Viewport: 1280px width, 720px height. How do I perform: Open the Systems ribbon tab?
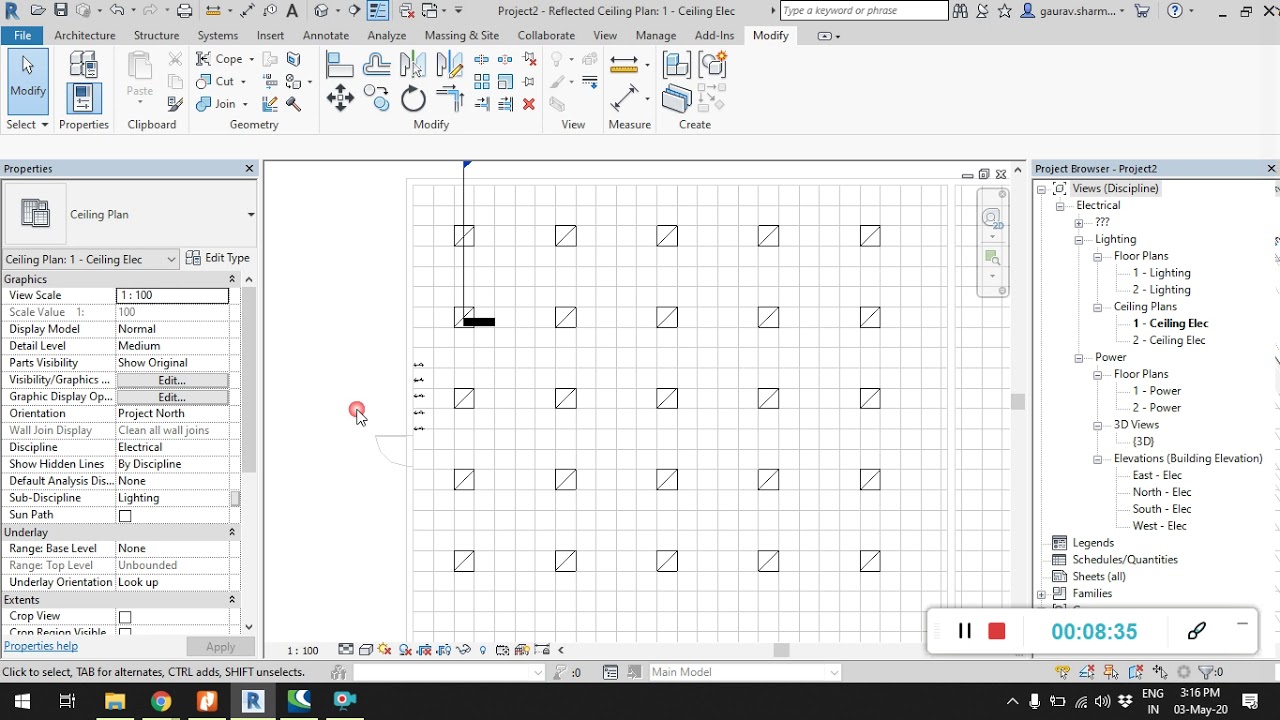218,35
